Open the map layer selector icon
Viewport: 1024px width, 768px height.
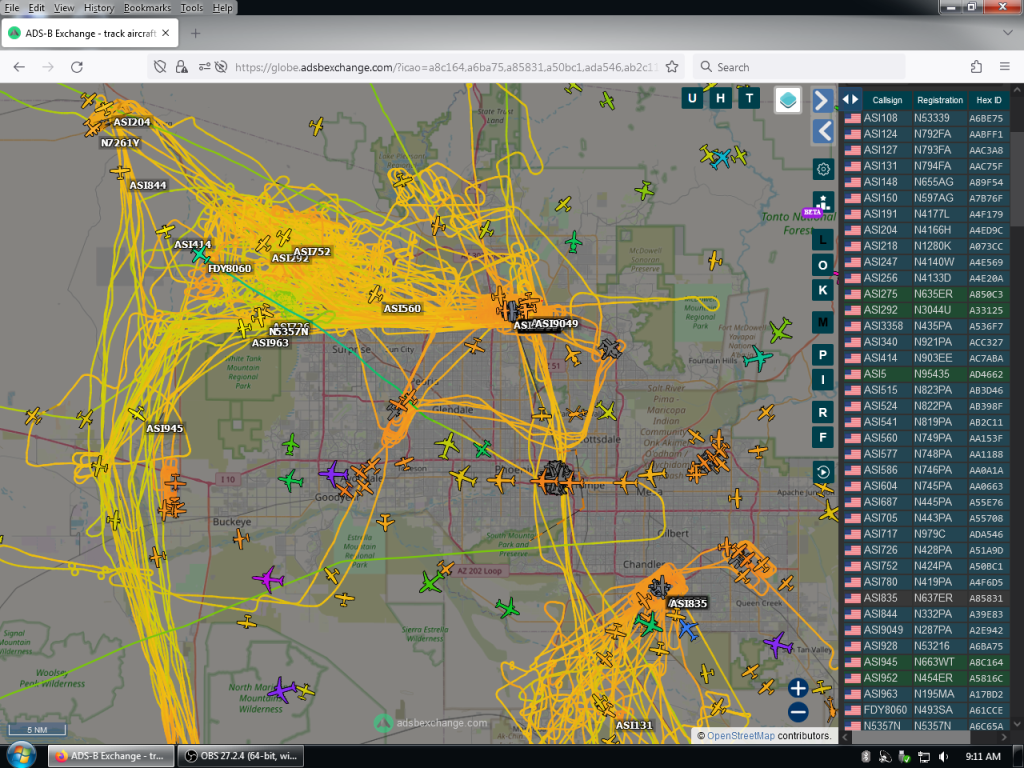click(788, 100)
